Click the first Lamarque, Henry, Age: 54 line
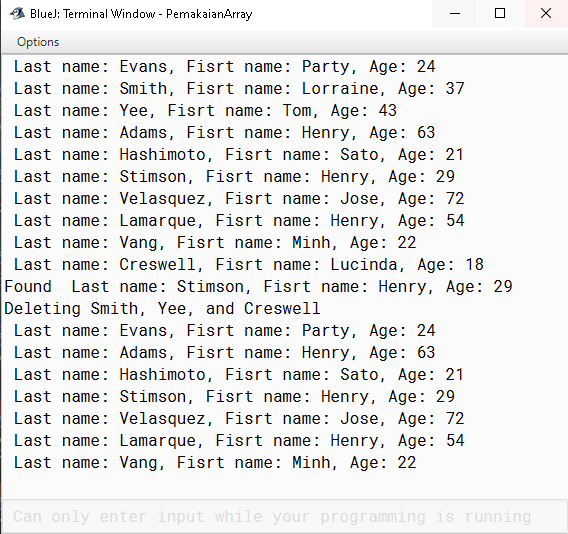568x534 pixels. (239, 221)
